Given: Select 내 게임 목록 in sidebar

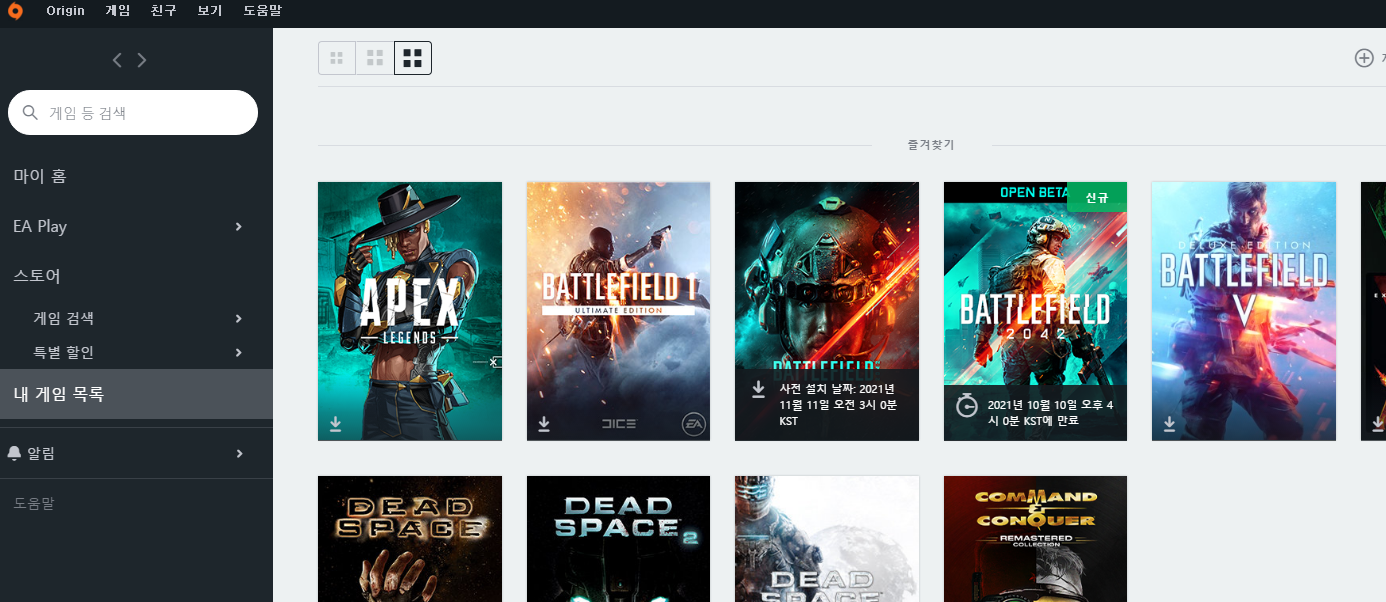Looking at the screenshot, I should tap(58, 394).
